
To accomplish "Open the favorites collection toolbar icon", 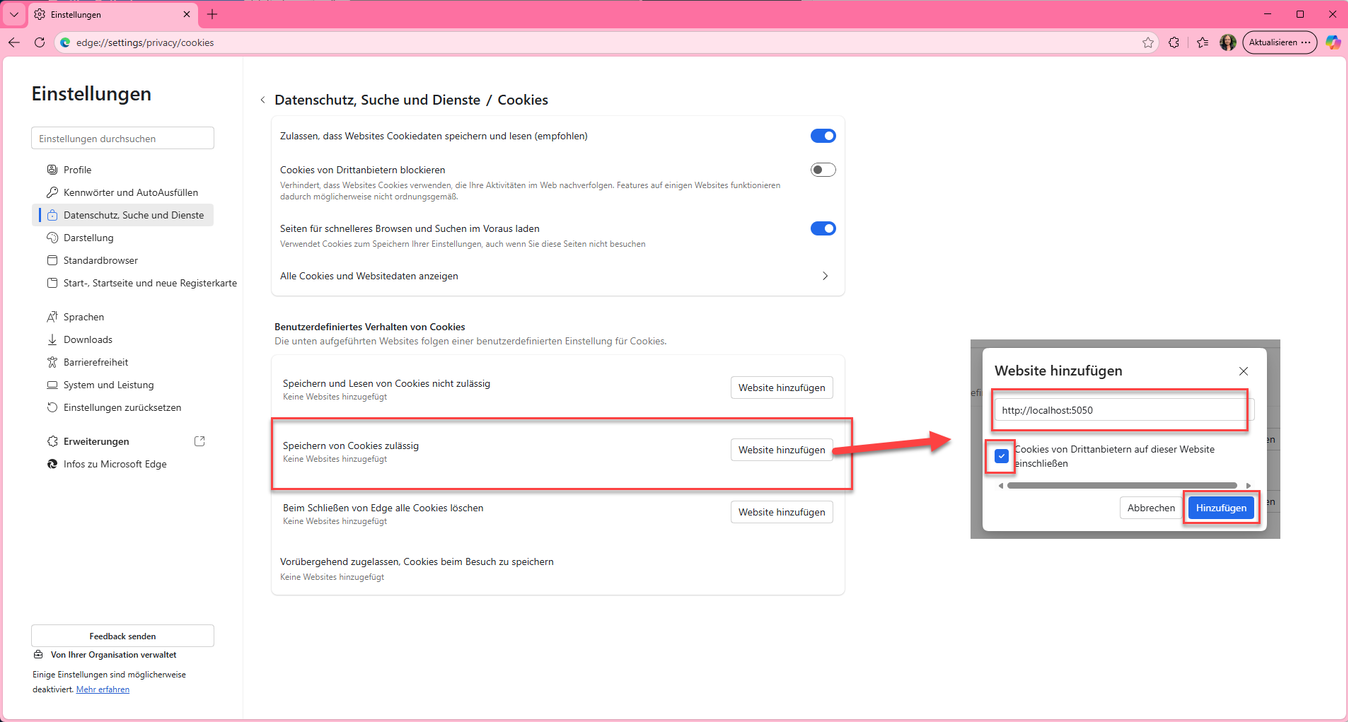I will [x=1201, y=43].
